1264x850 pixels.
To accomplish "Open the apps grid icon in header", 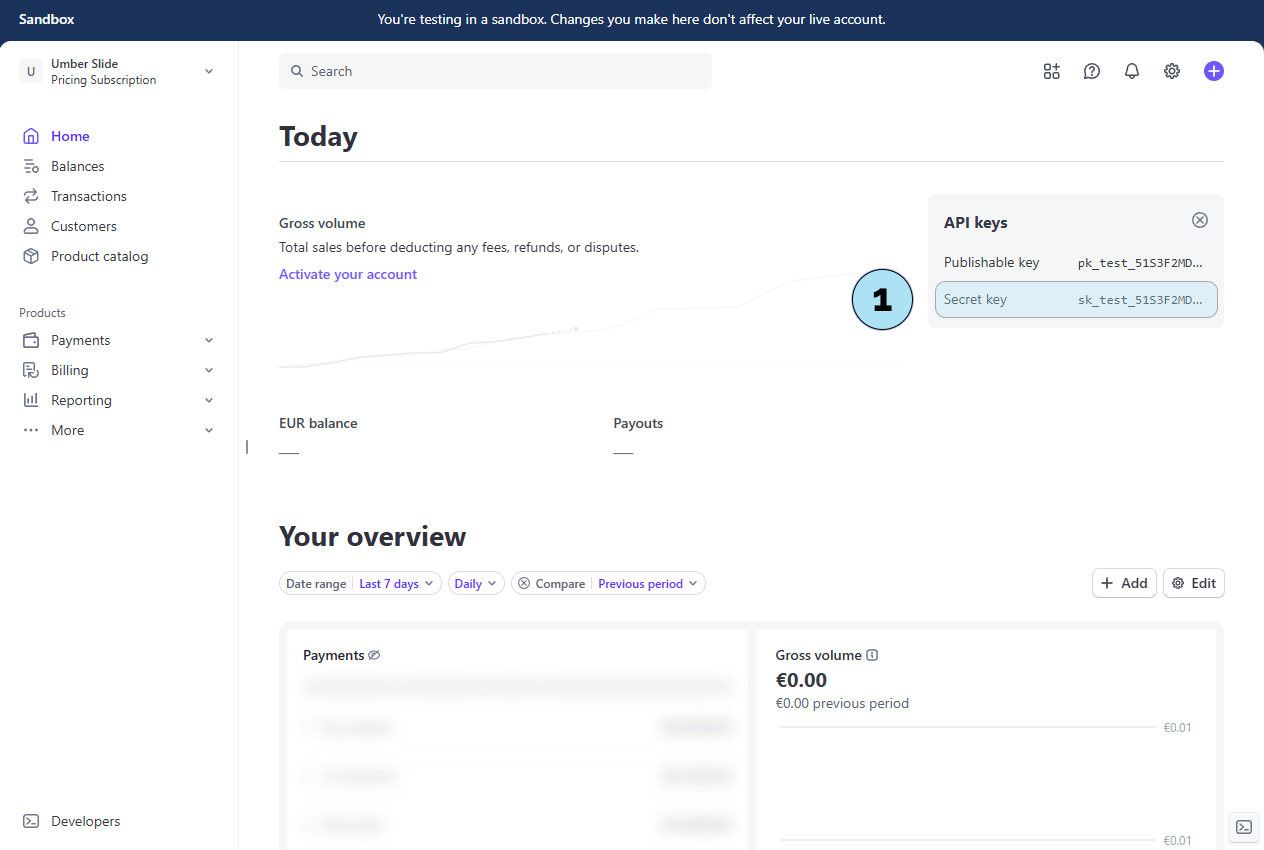I will point(1051,71).
